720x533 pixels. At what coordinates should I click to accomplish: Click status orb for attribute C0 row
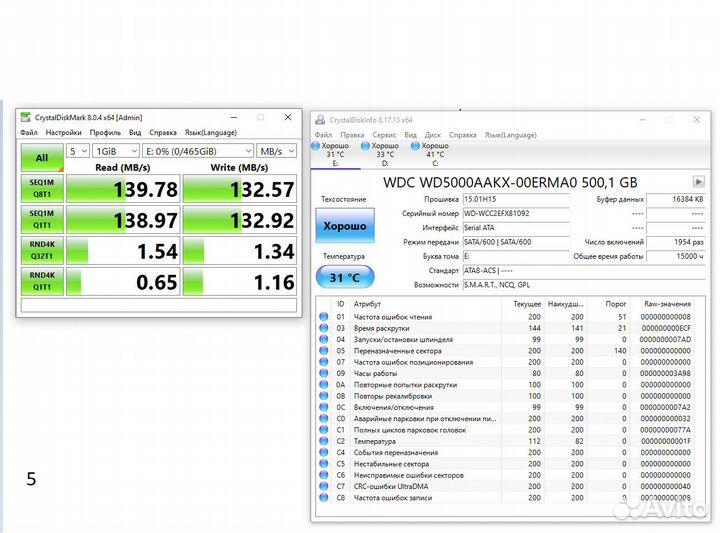pos(324,418)
